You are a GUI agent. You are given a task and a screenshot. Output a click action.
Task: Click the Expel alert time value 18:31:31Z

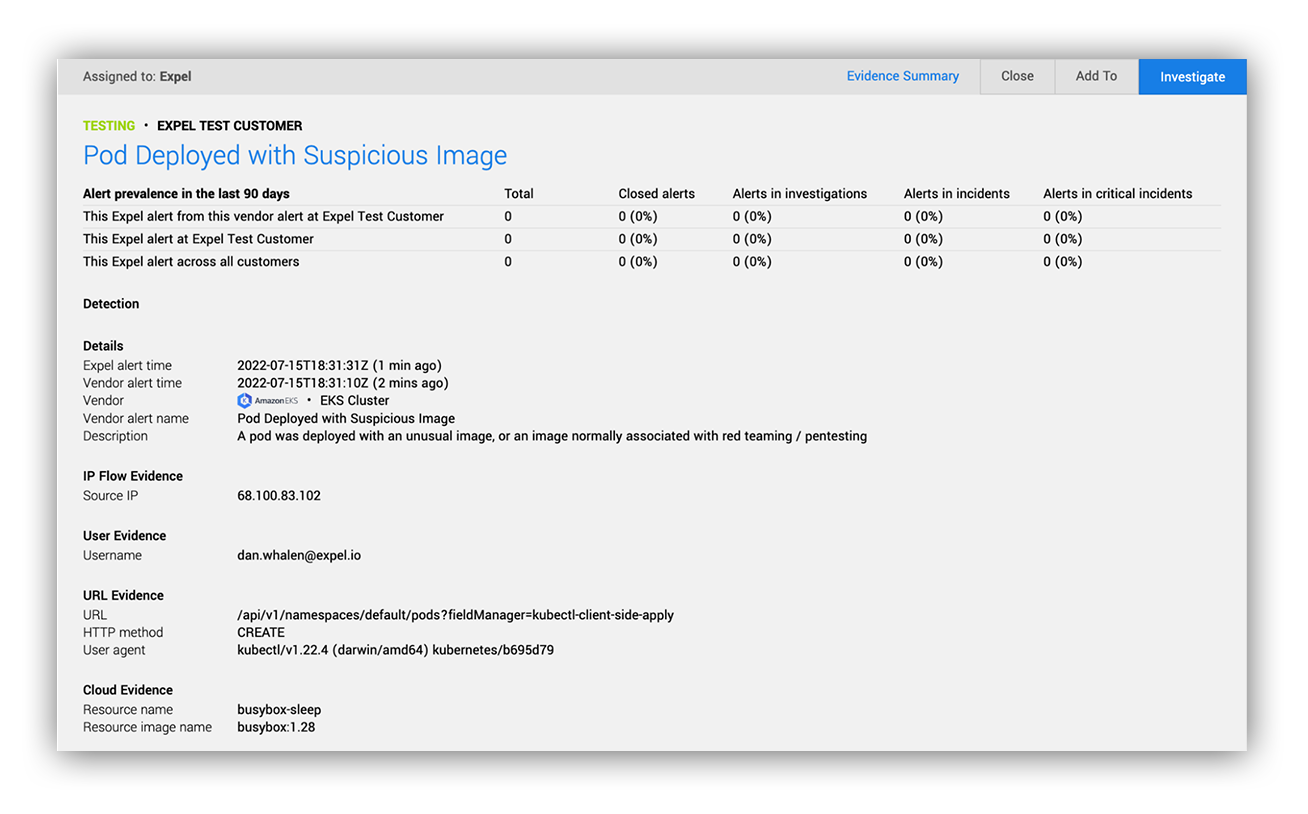339,366
